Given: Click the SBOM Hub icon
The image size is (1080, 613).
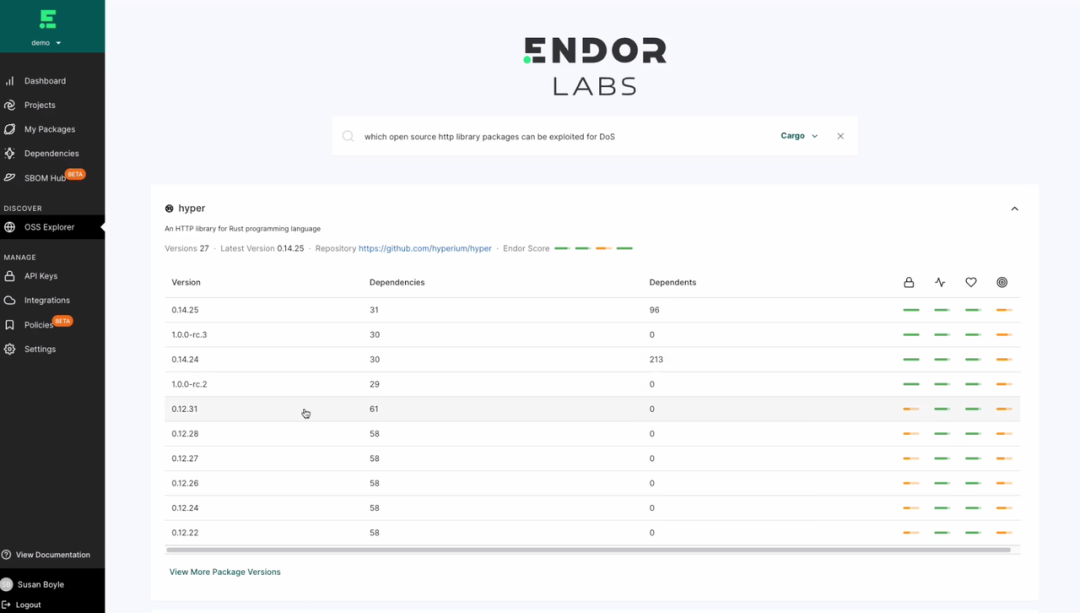Looking at the screenshot, I should (10, 178).
